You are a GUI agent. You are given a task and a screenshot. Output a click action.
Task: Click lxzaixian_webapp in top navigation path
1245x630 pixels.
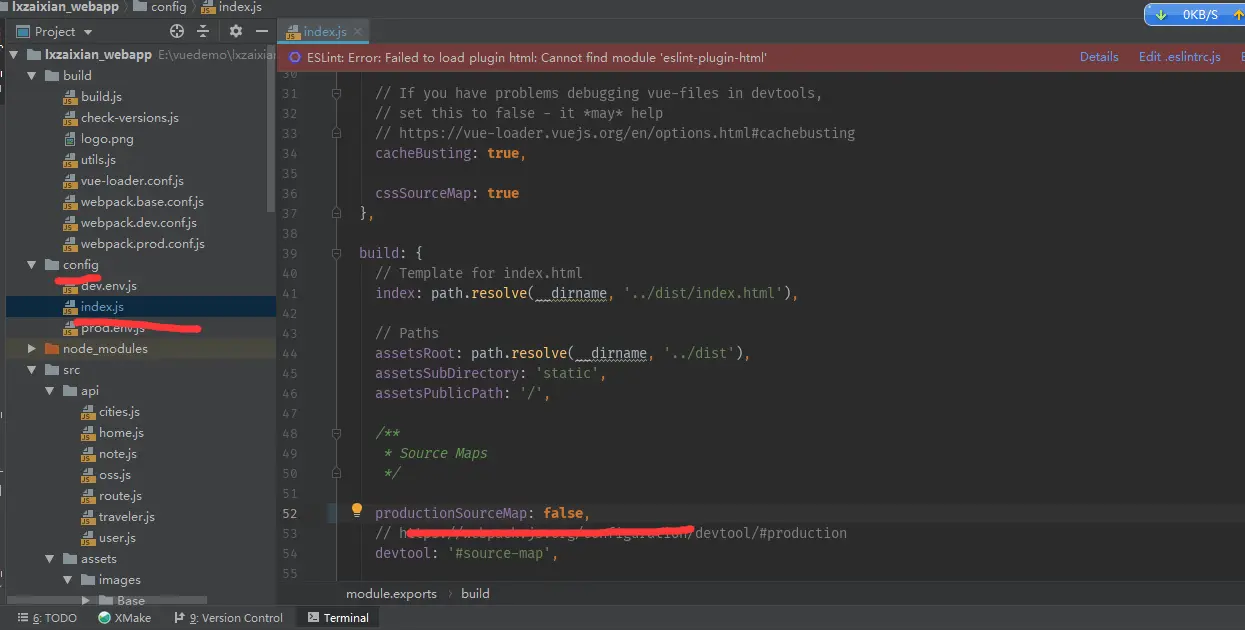(59, 7)
